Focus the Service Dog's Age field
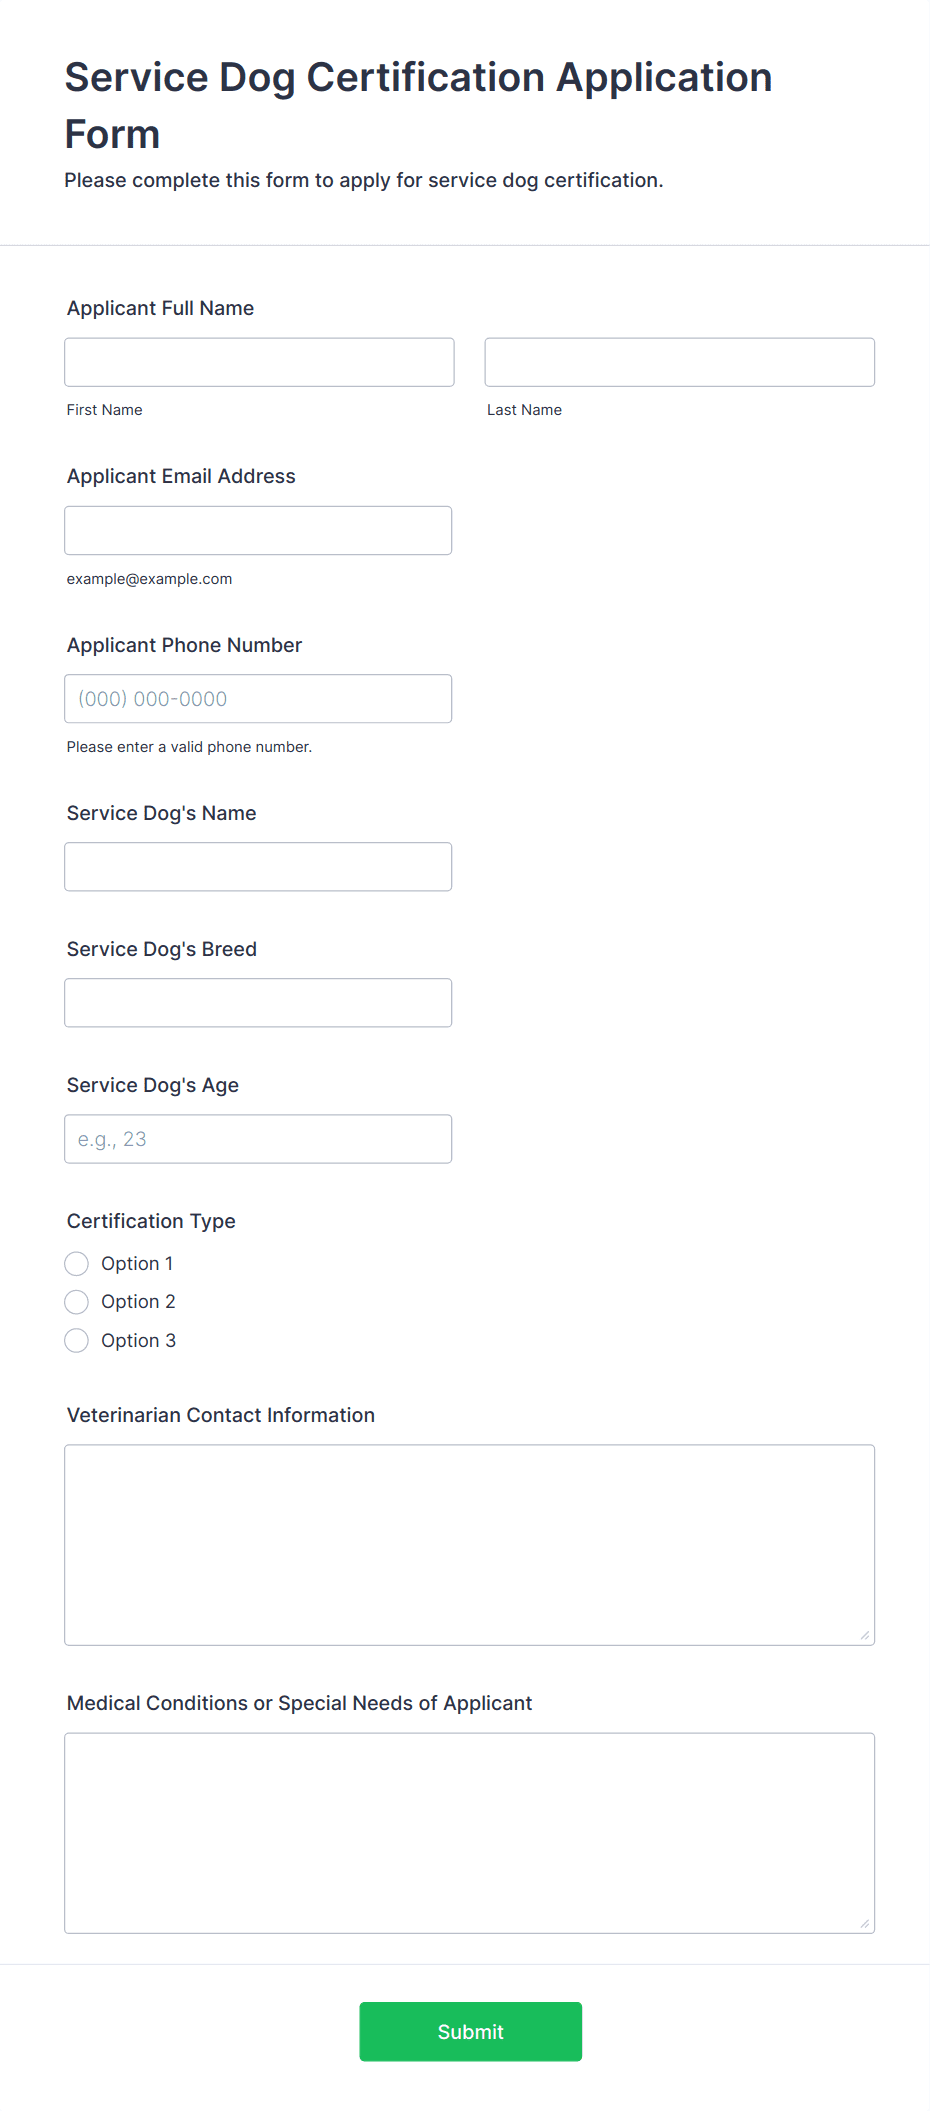Screen dimensions: 930x2111 pyautogui.click(x=258, y=1139)
